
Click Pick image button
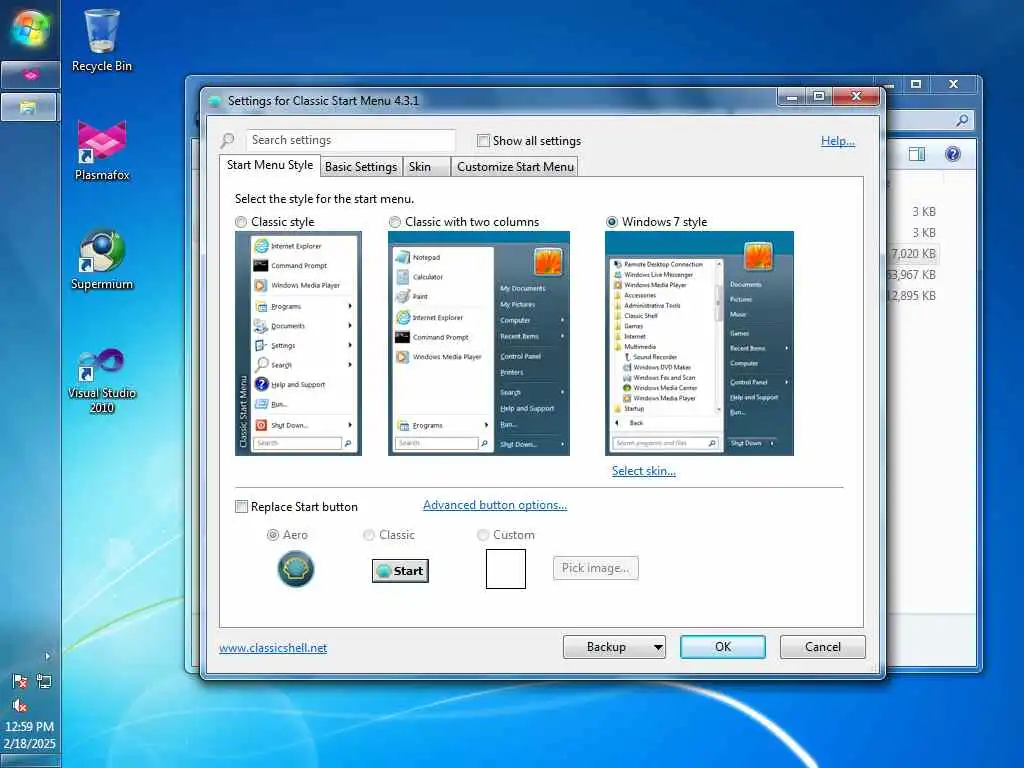click(596, 568)
